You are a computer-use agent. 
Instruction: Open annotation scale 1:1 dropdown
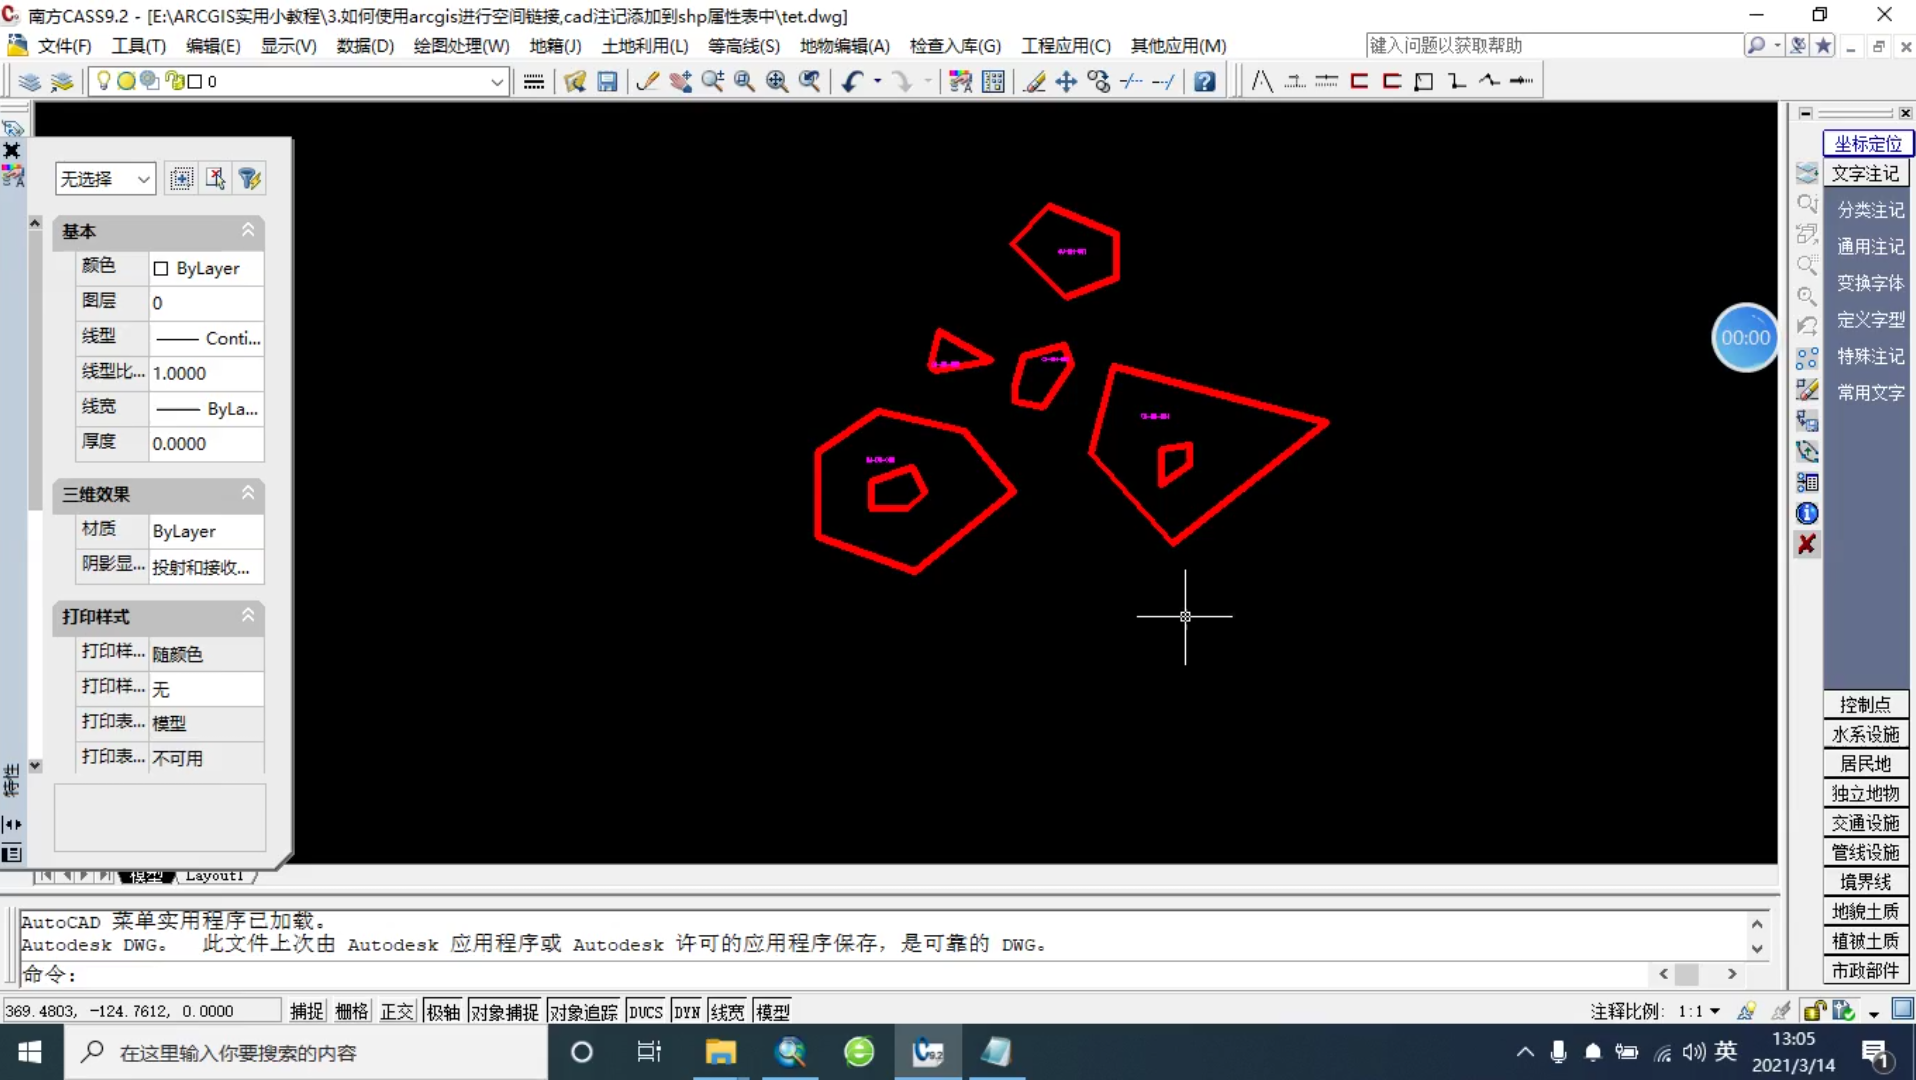coord(1700,1011)
